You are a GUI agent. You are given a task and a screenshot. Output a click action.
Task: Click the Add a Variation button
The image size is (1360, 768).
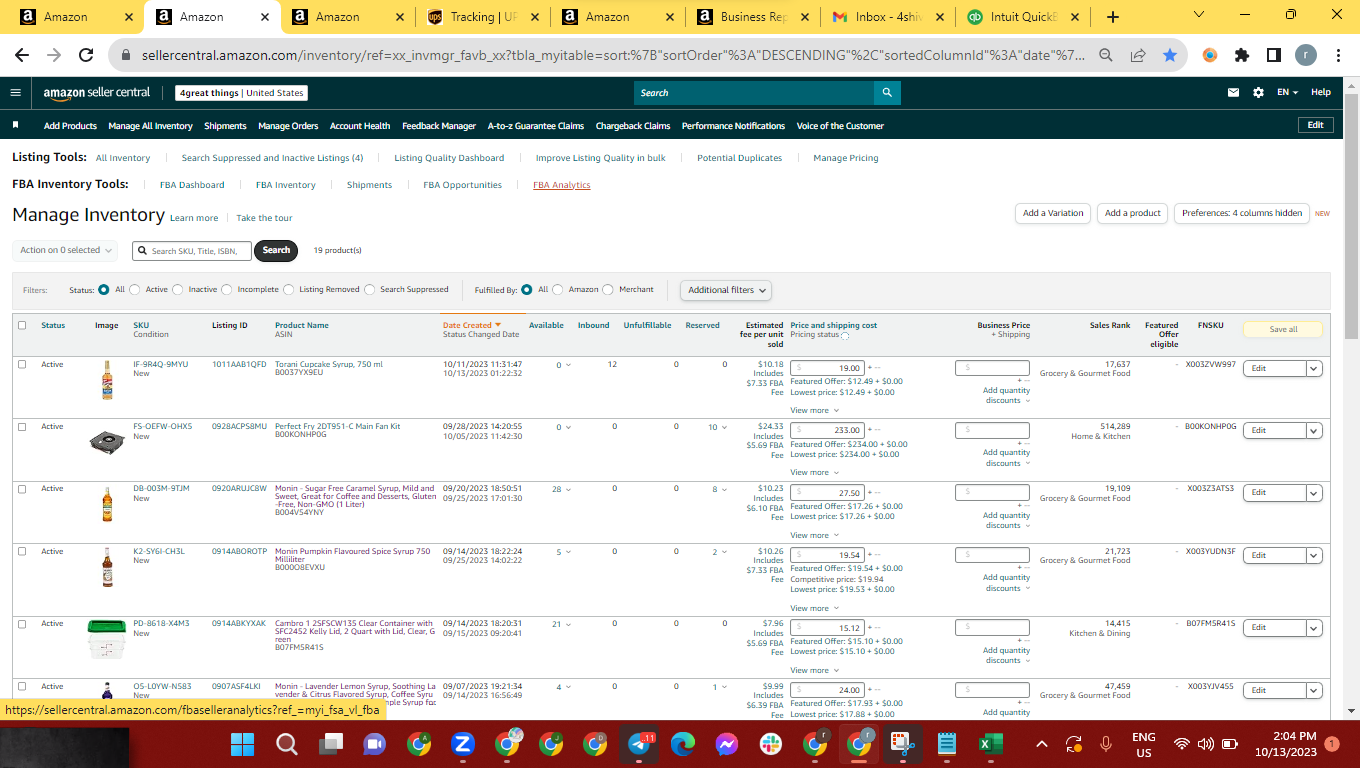click(1053, 213)
